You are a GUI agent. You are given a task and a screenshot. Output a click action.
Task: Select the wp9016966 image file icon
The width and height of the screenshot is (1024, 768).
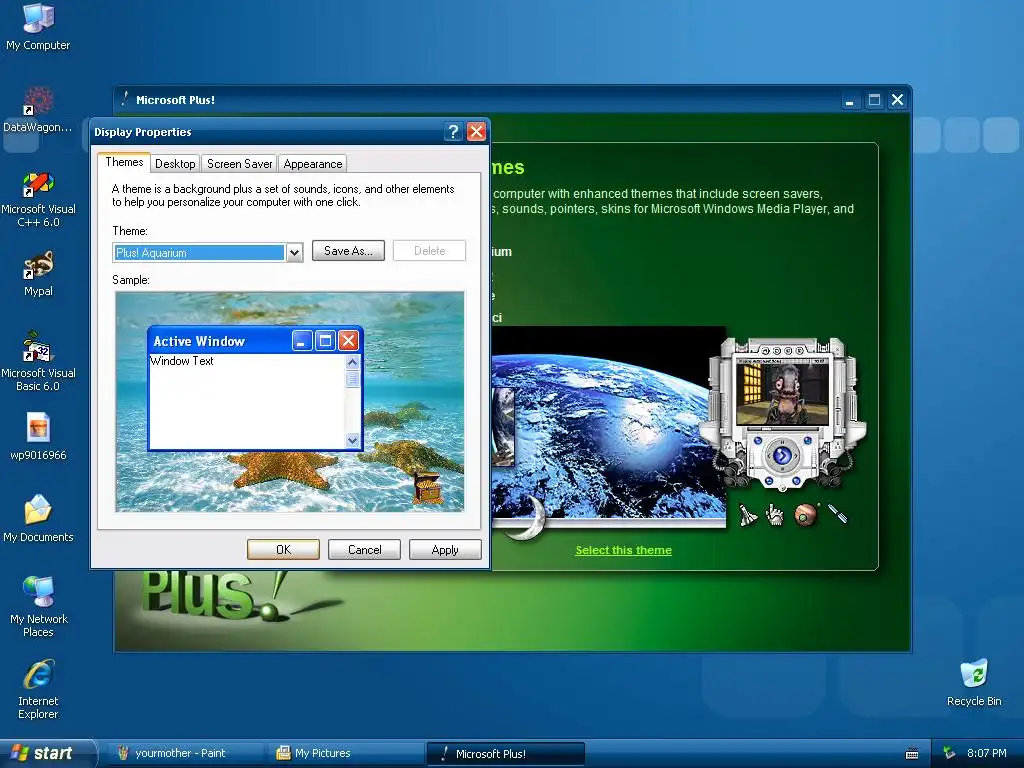pyautogui.click(x=38, y=436)
